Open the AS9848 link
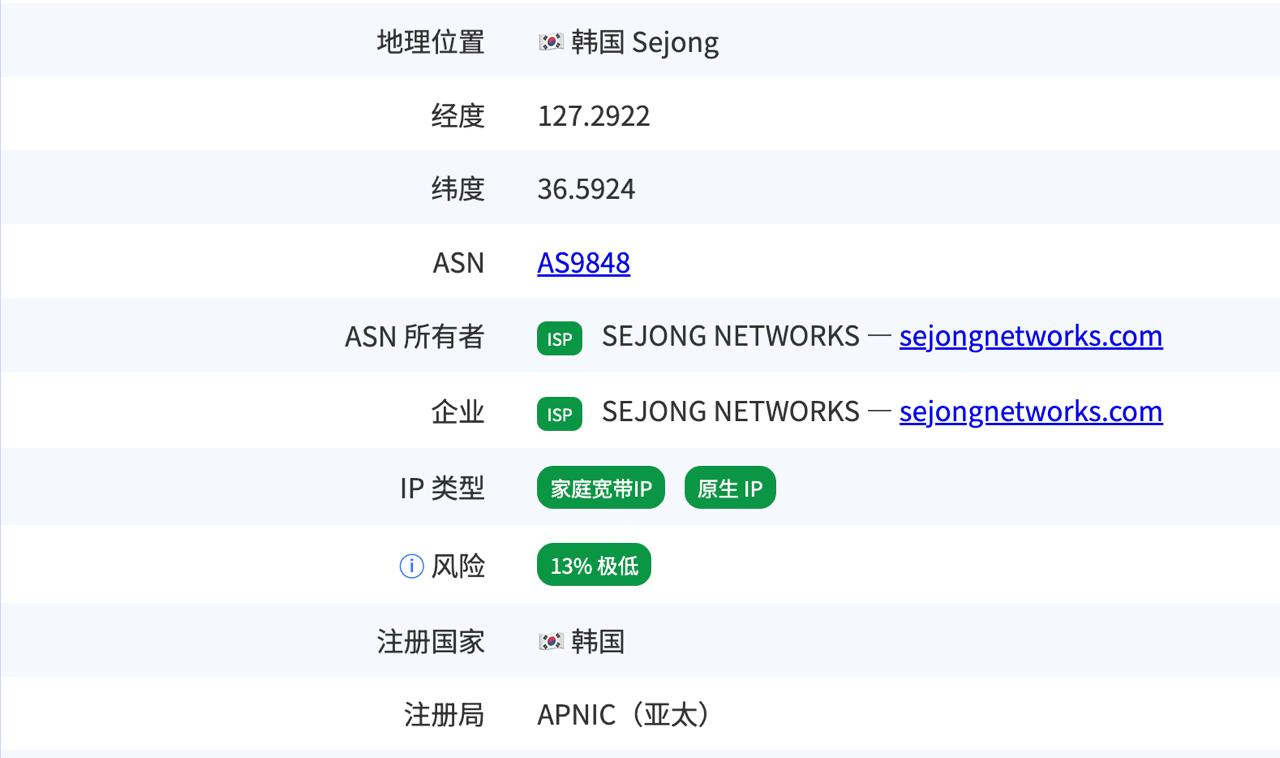This screenshot has height=758, width=1280. coord(584,263)
